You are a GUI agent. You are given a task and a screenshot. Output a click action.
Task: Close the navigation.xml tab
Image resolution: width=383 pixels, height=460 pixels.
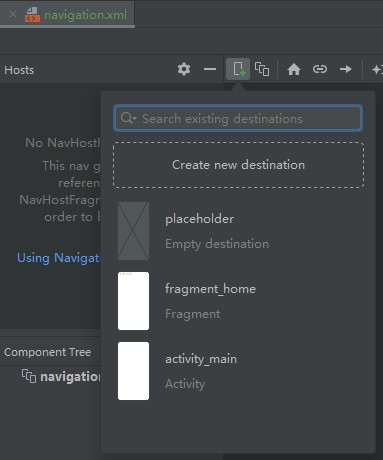pyautogui.click(x=13, y=14)
